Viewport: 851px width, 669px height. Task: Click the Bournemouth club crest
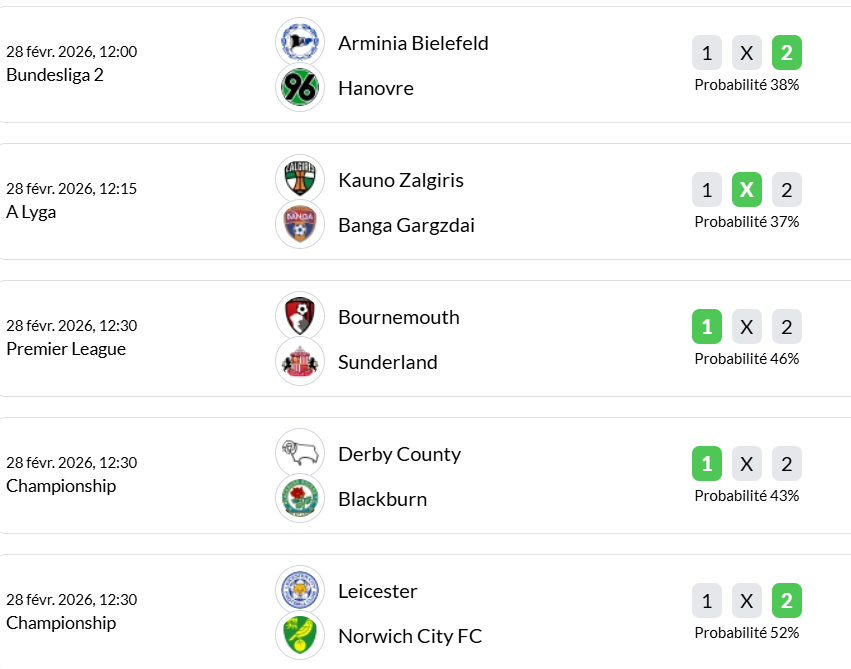(x=300, y=316)
